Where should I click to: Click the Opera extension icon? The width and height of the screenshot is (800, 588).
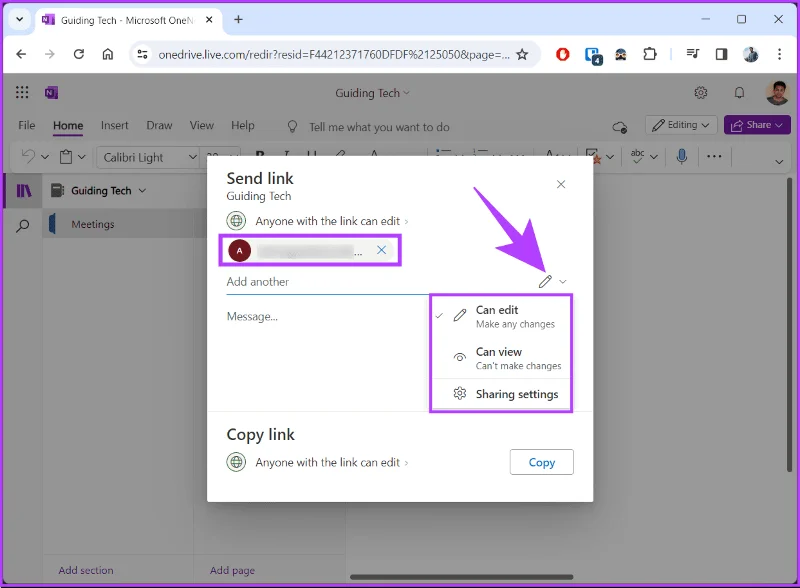[x=562, y=54]
